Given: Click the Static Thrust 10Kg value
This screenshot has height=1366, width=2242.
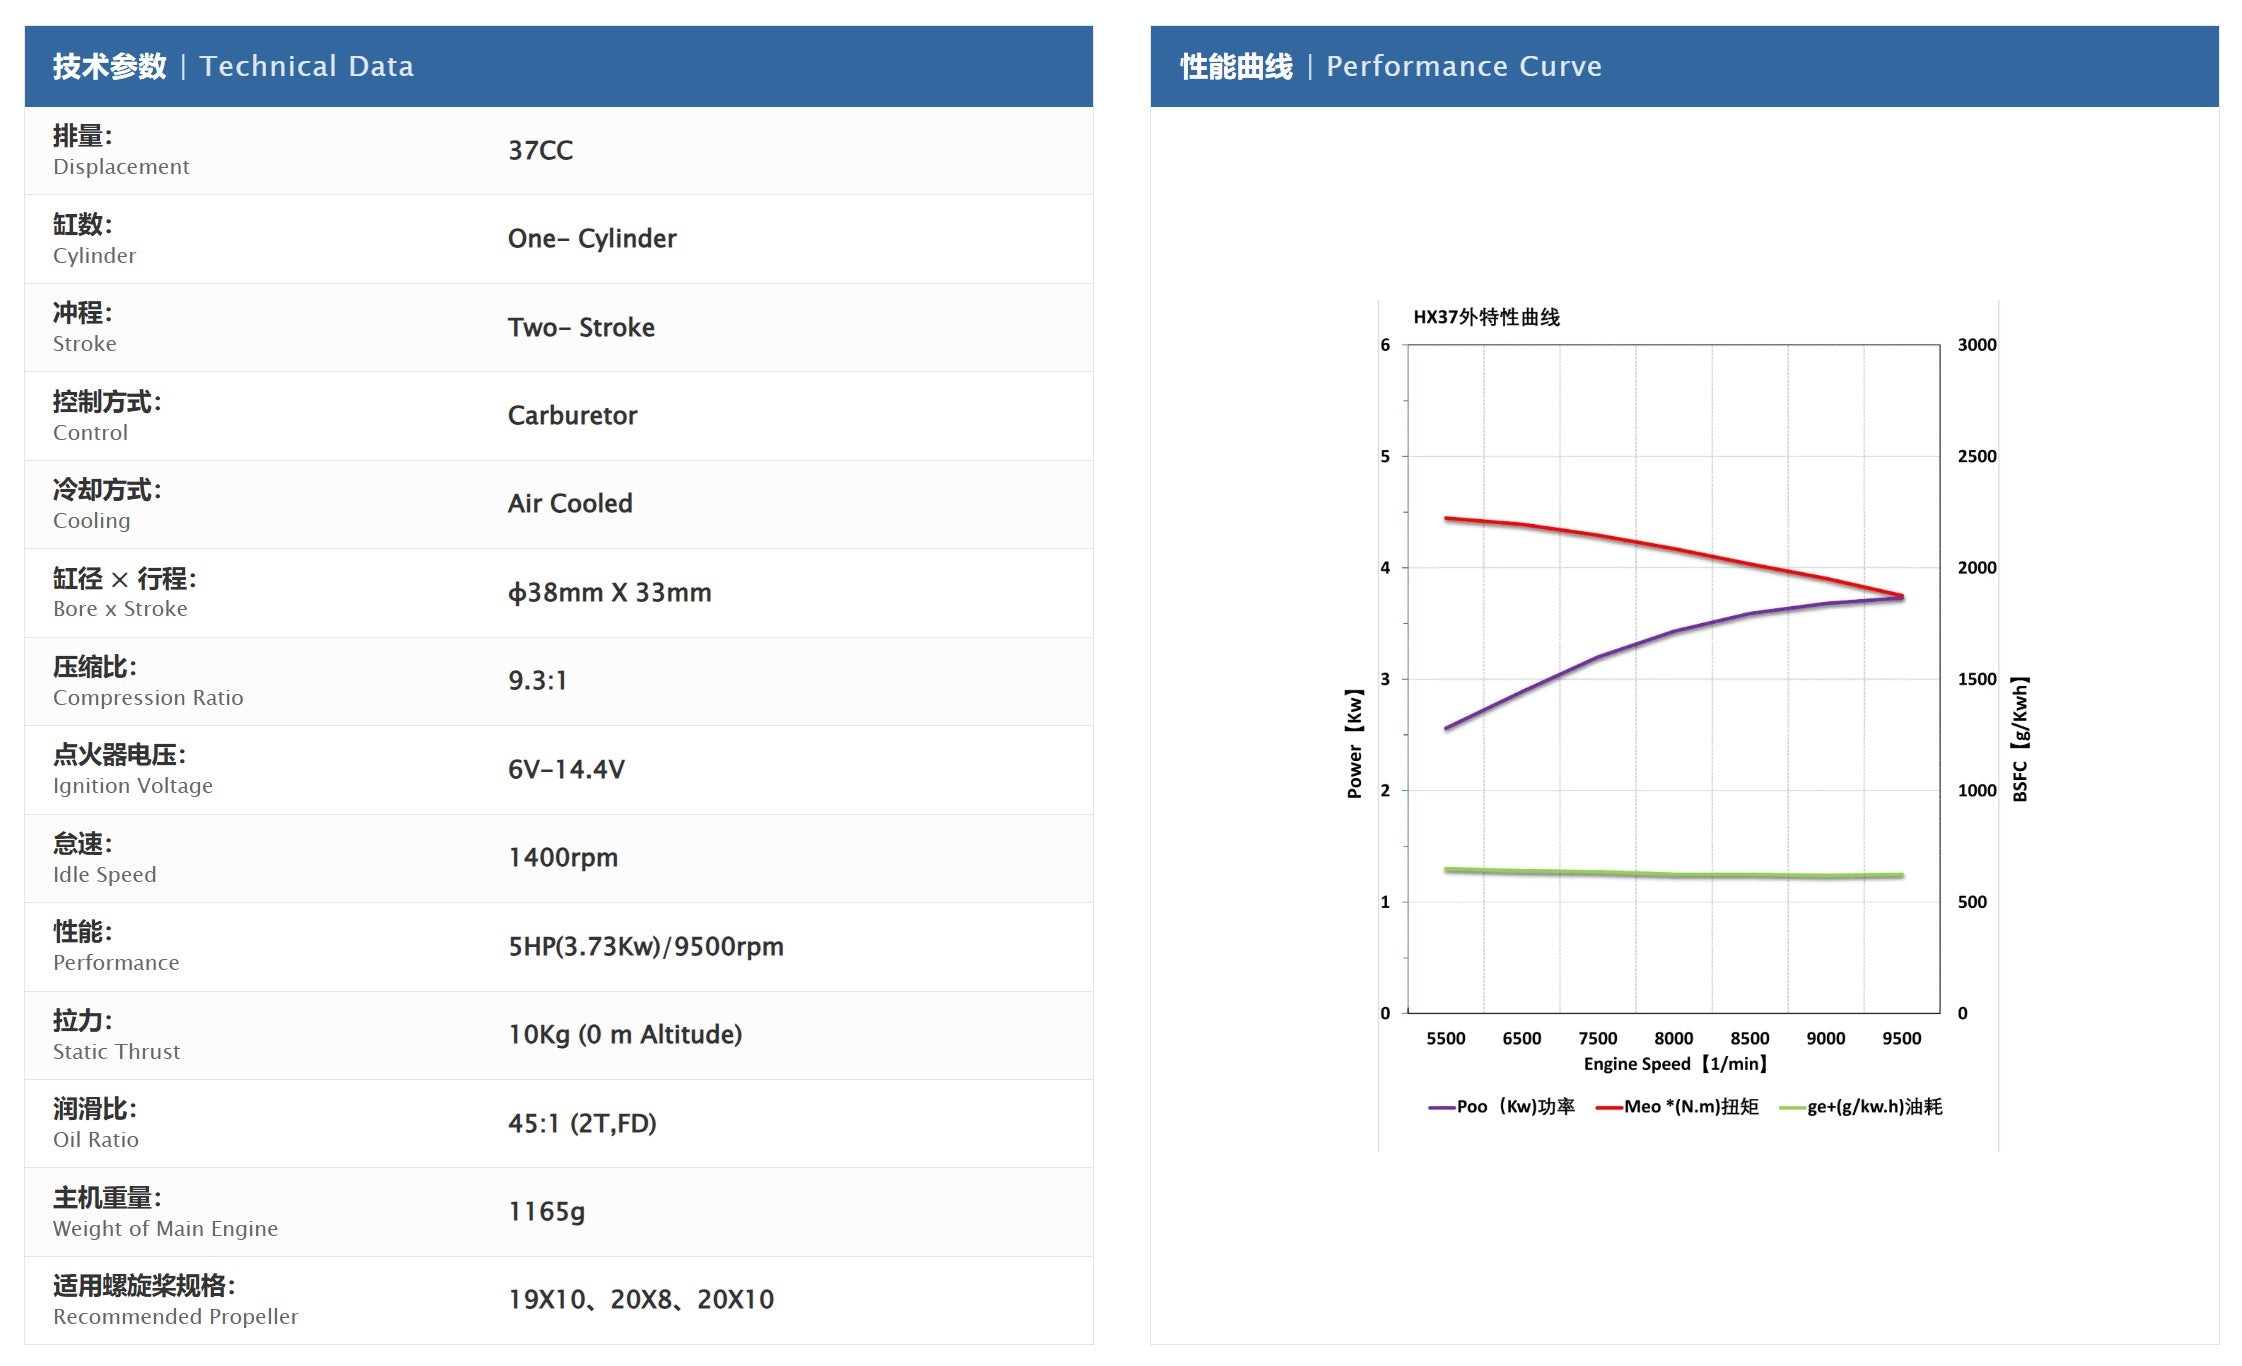Looking at the screenshot, I should pyautogui.click(x=625, y=1035).
